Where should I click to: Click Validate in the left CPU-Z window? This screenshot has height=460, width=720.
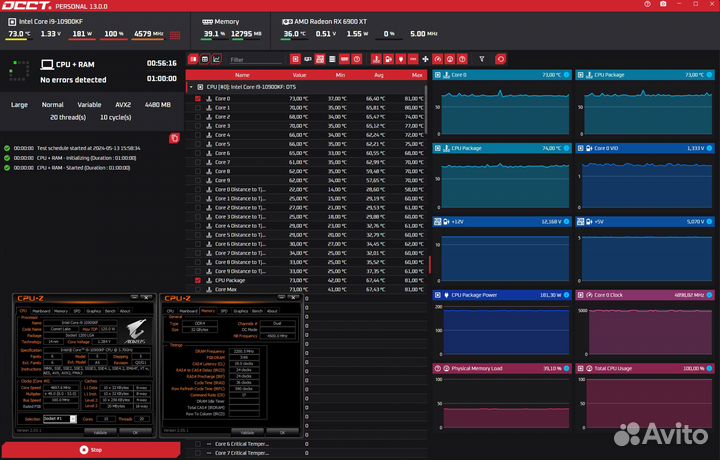click(x=100, y=432)
